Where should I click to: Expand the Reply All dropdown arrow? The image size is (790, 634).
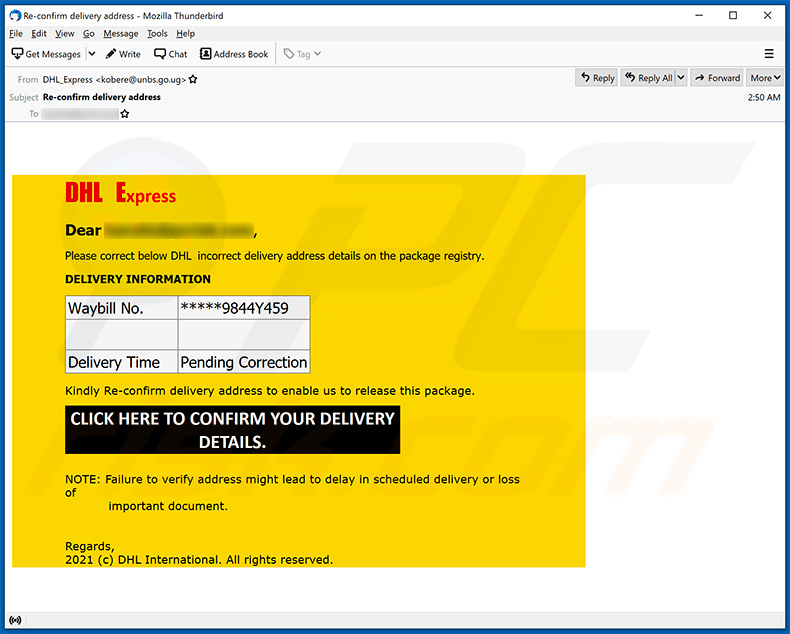[681, 78]
